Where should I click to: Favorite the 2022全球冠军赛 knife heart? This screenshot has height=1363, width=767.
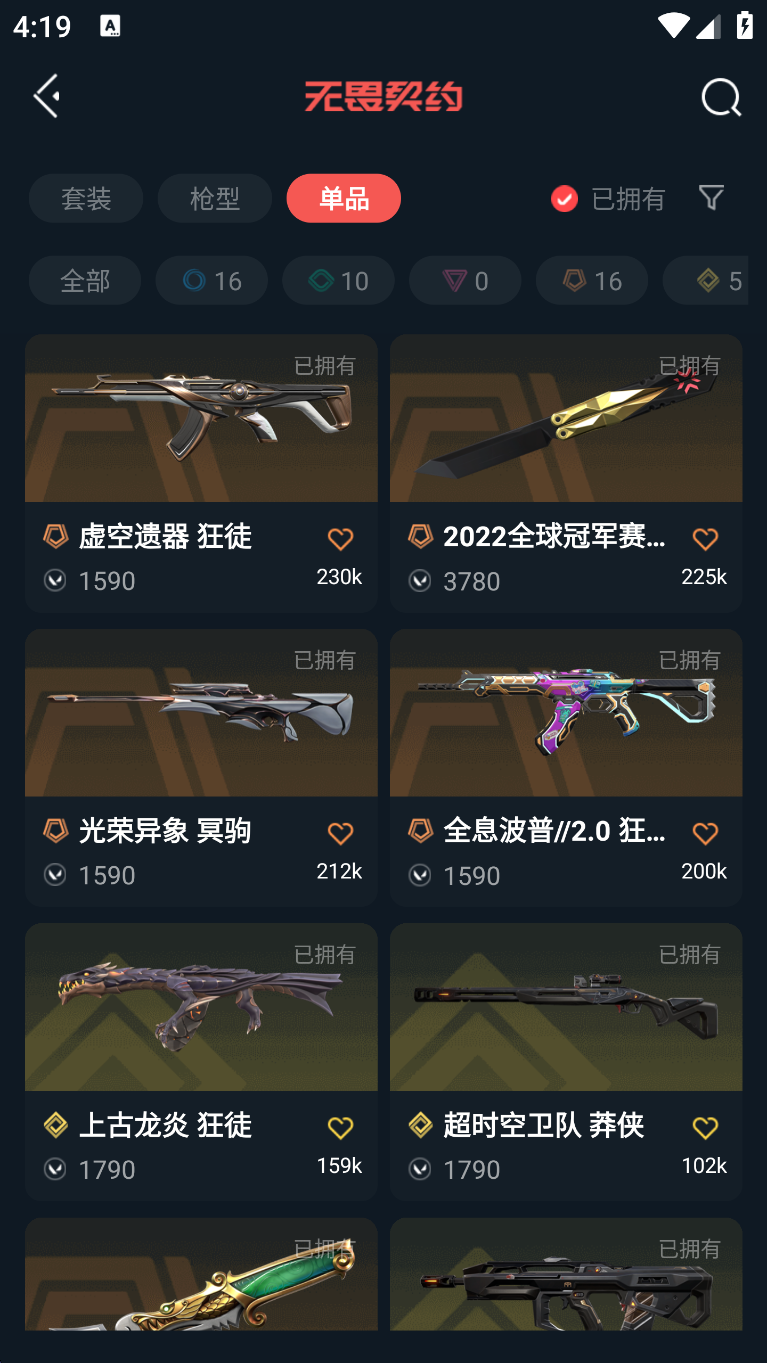point(705,539)
